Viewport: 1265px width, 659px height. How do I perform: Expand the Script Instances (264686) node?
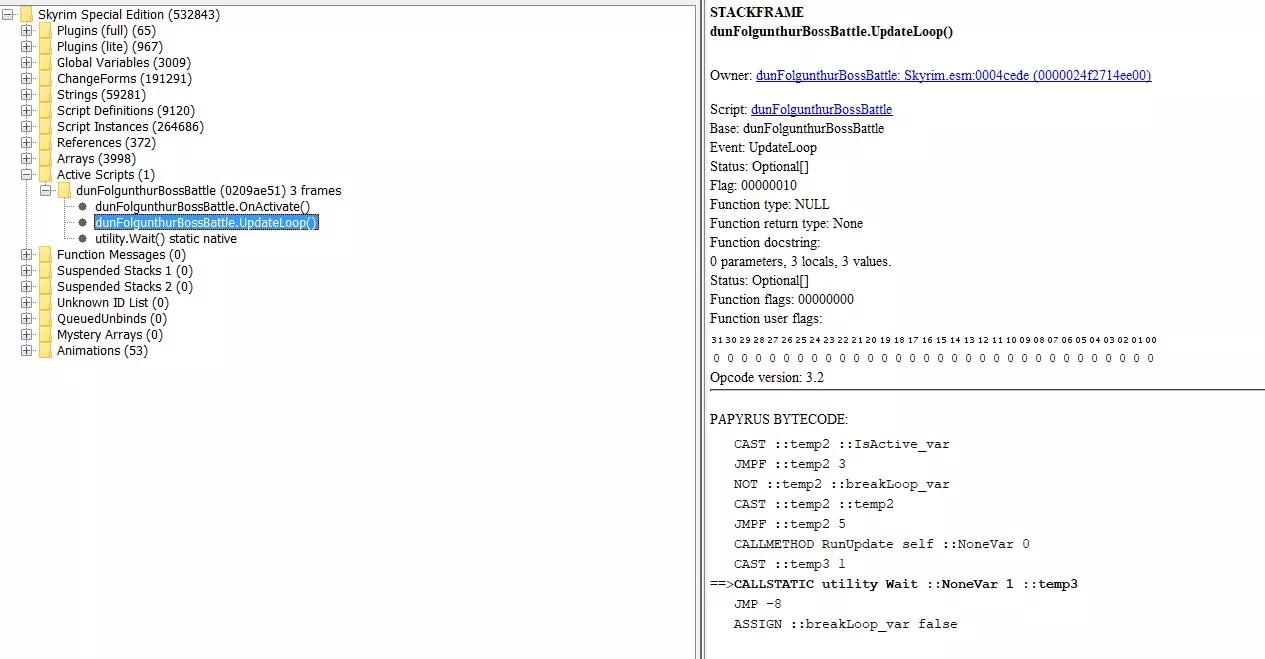(27, 127)
